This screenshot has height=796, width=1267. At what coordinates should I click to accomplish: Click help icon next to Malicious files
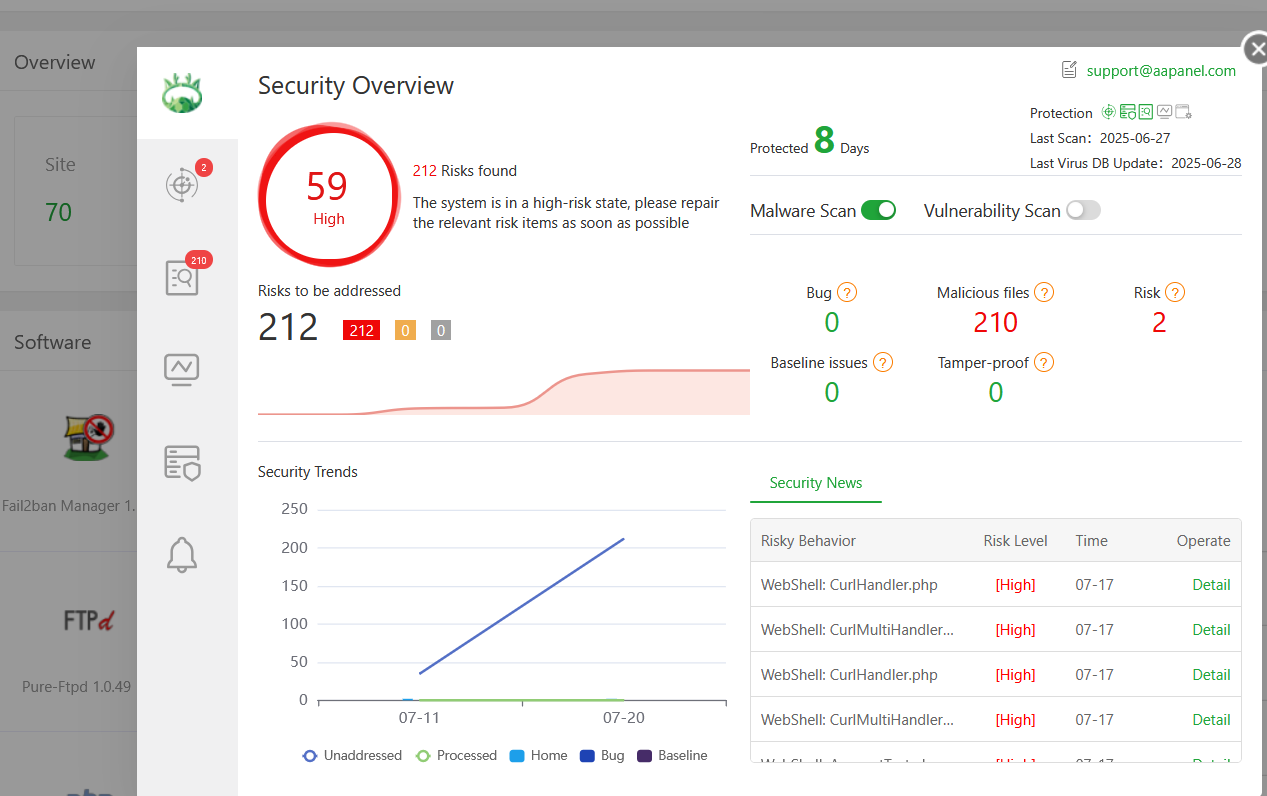(x=1044, y=293)
